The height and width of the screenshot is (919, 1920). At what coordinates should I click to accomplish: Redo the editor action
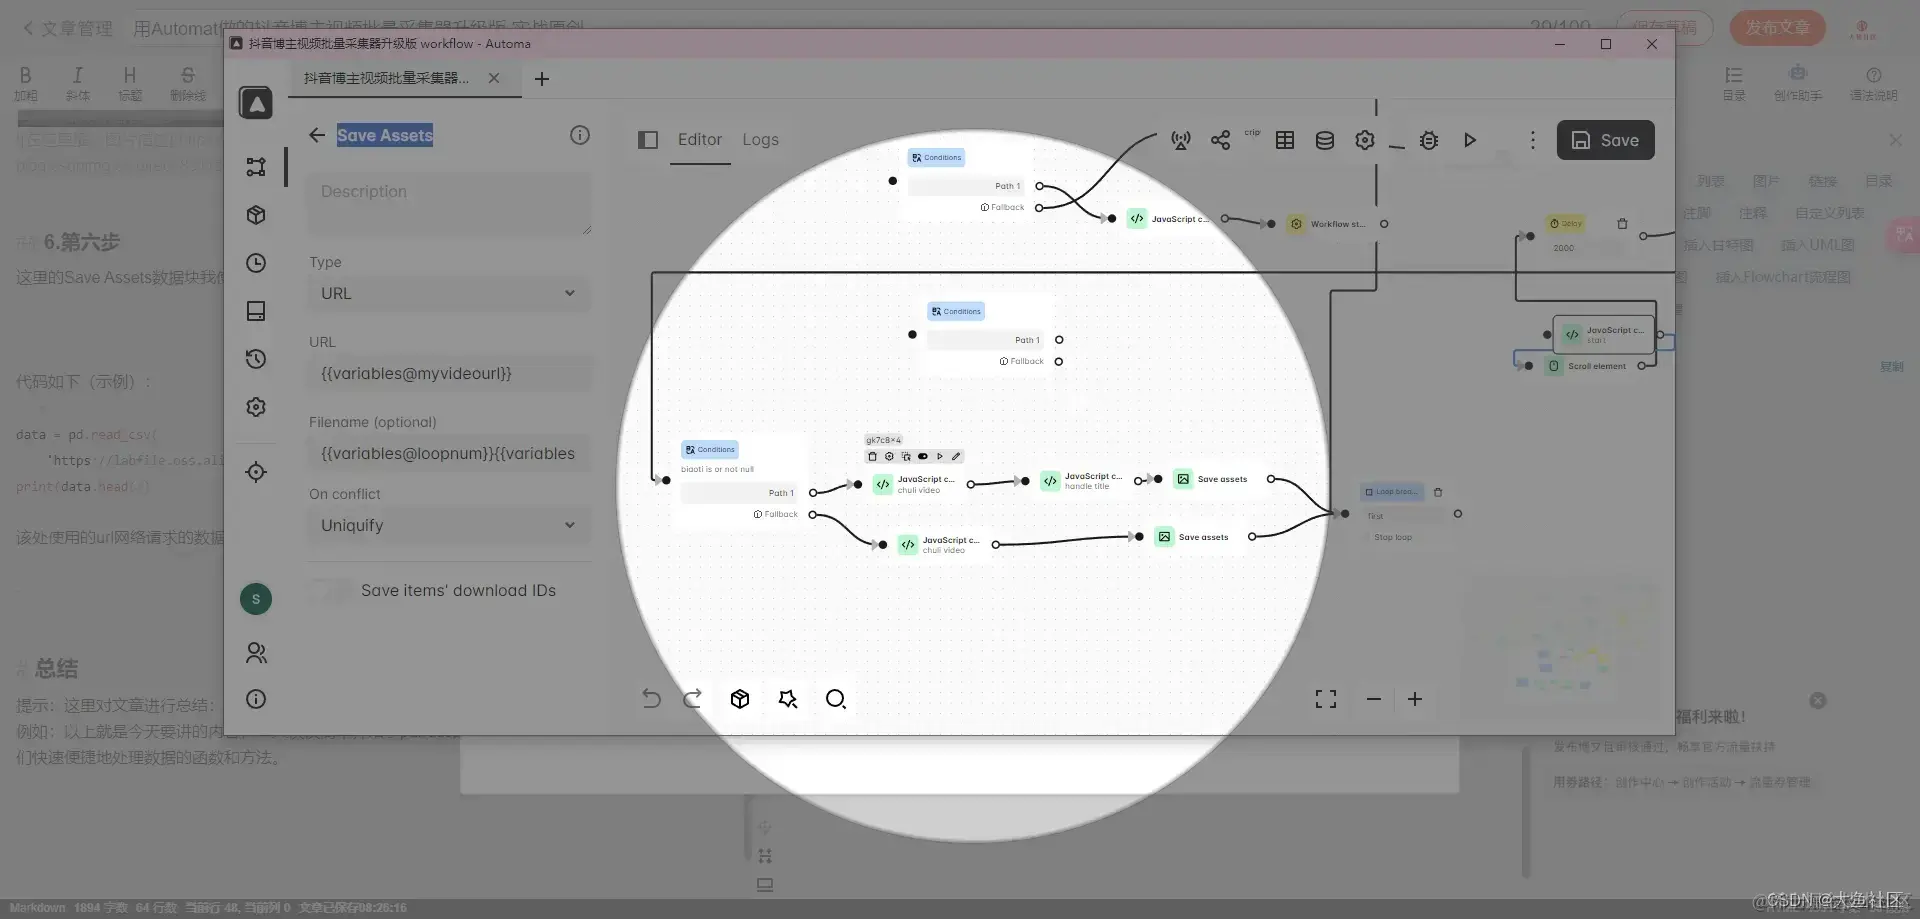(692, 699)
